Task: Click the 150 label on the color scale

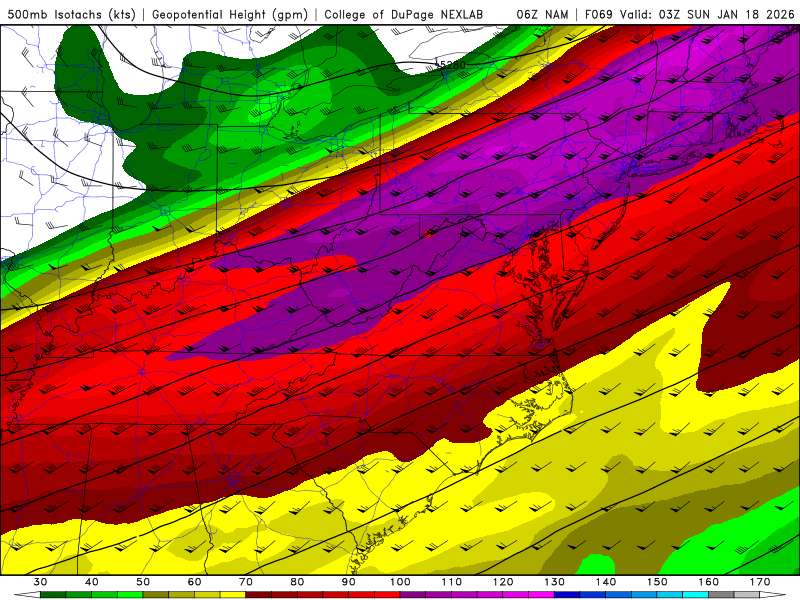Action: pos(657,582)
